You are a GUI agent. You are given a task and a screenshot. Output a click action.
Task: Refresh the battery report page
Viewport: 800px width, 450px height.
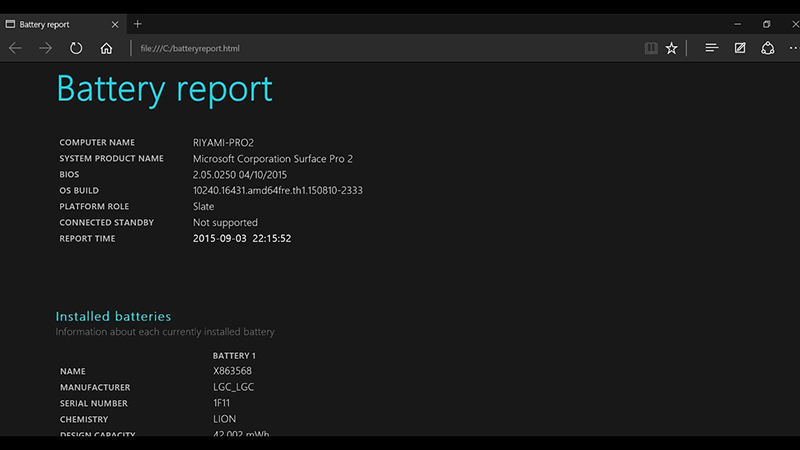[76, 48]
